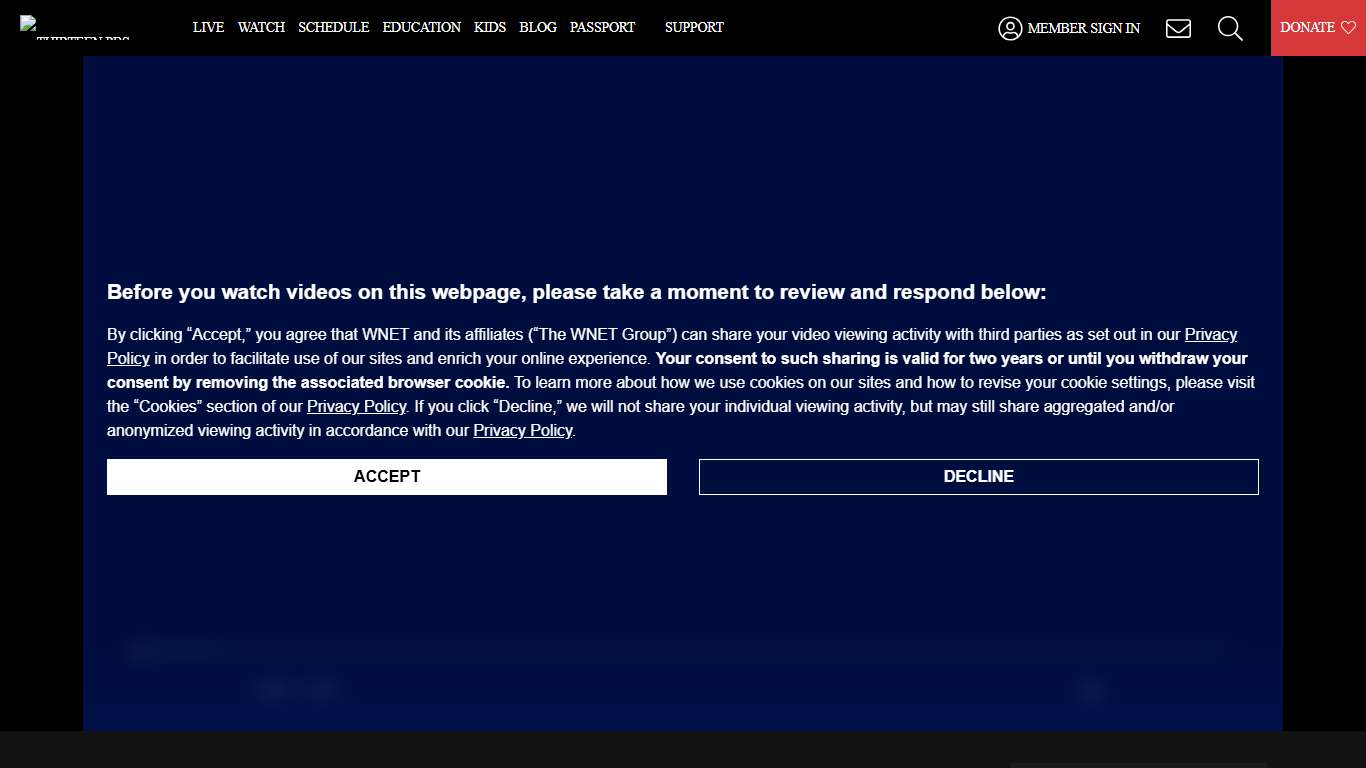The width and height of the screenshot is (1366, 768).
Task: Click the MEMBER SIGN IN text link
Action: (x=1084, y=28)
